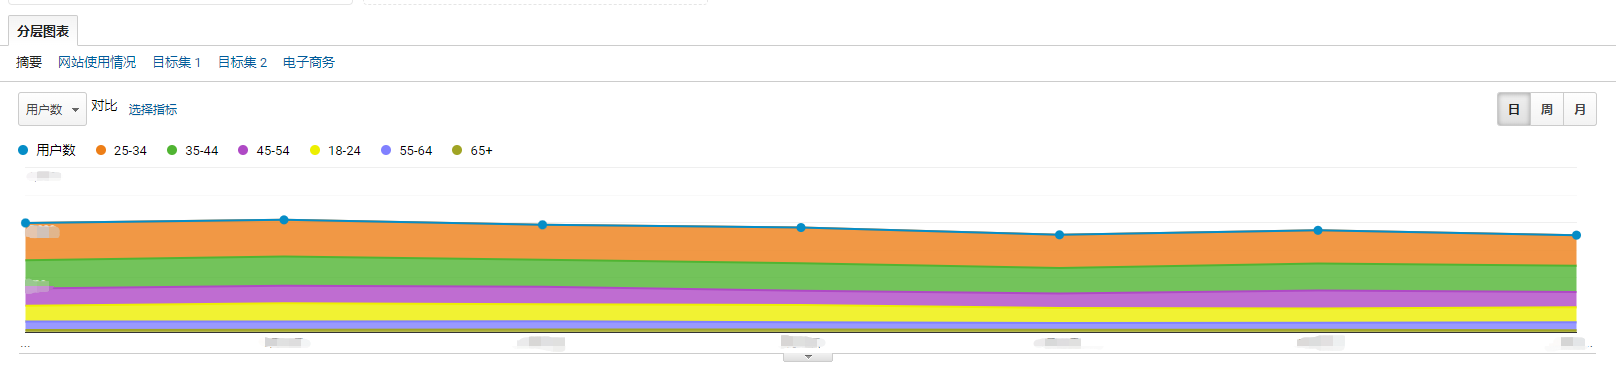Set the chart granularity to 周

click(1546, 109)
